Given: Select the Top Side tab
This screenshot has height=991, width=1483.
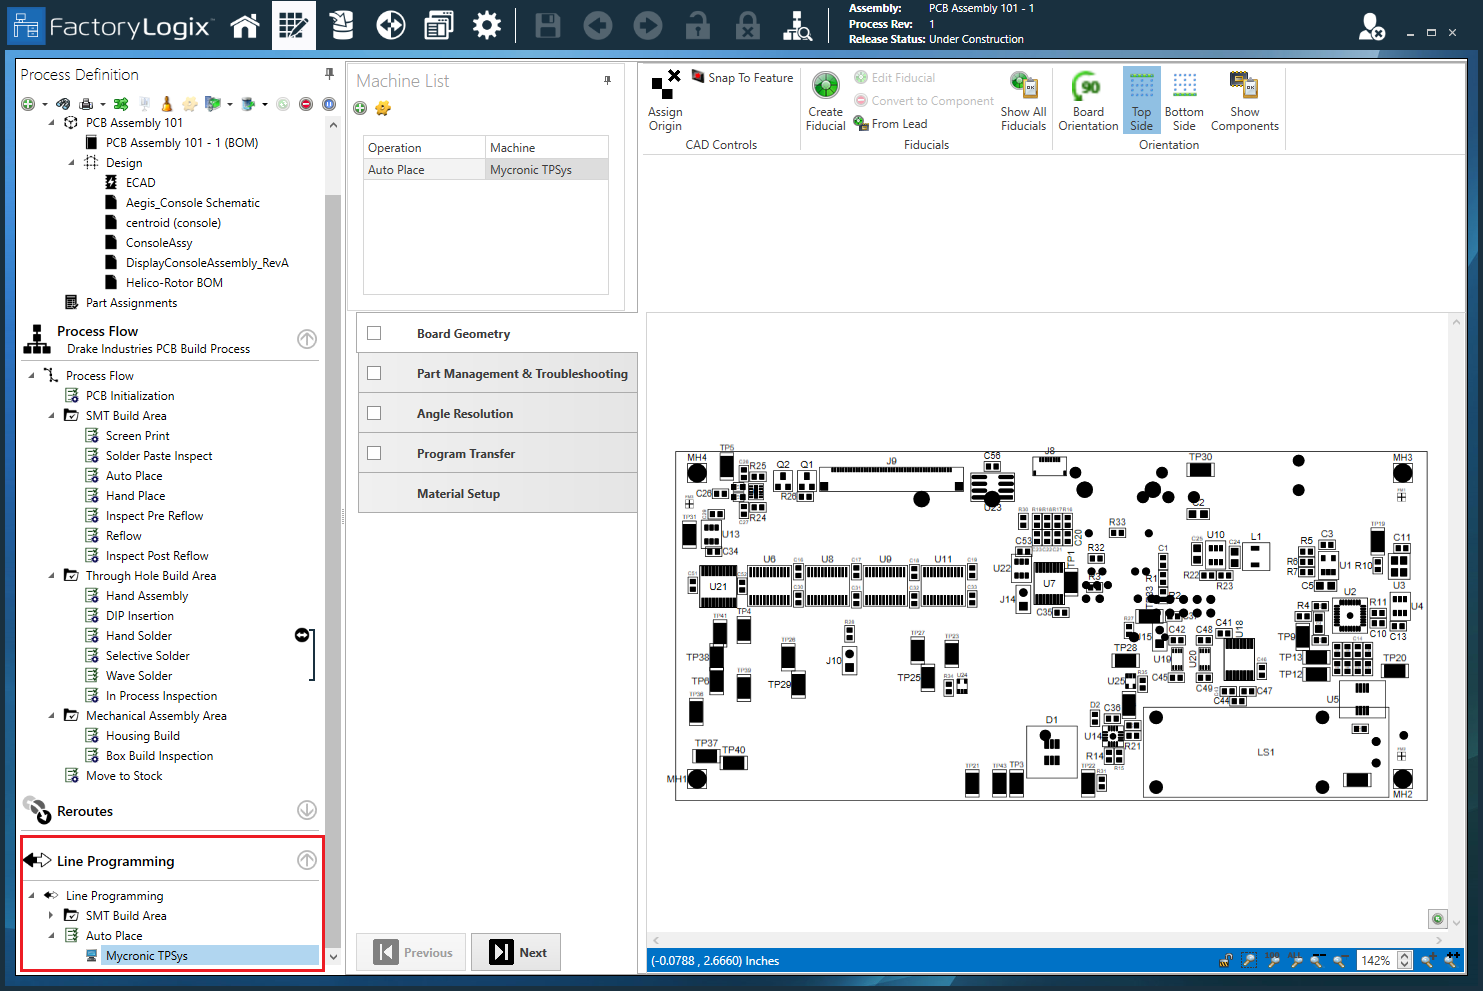Looking at the screenshot, I should click(1141, 100).
